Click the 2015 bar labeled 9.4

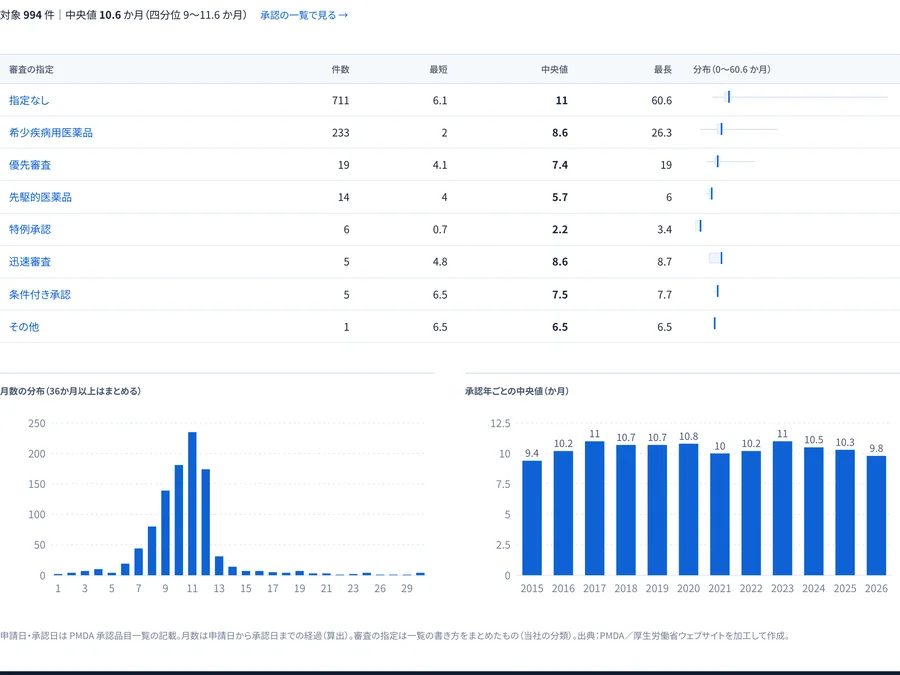pos(532,518)
